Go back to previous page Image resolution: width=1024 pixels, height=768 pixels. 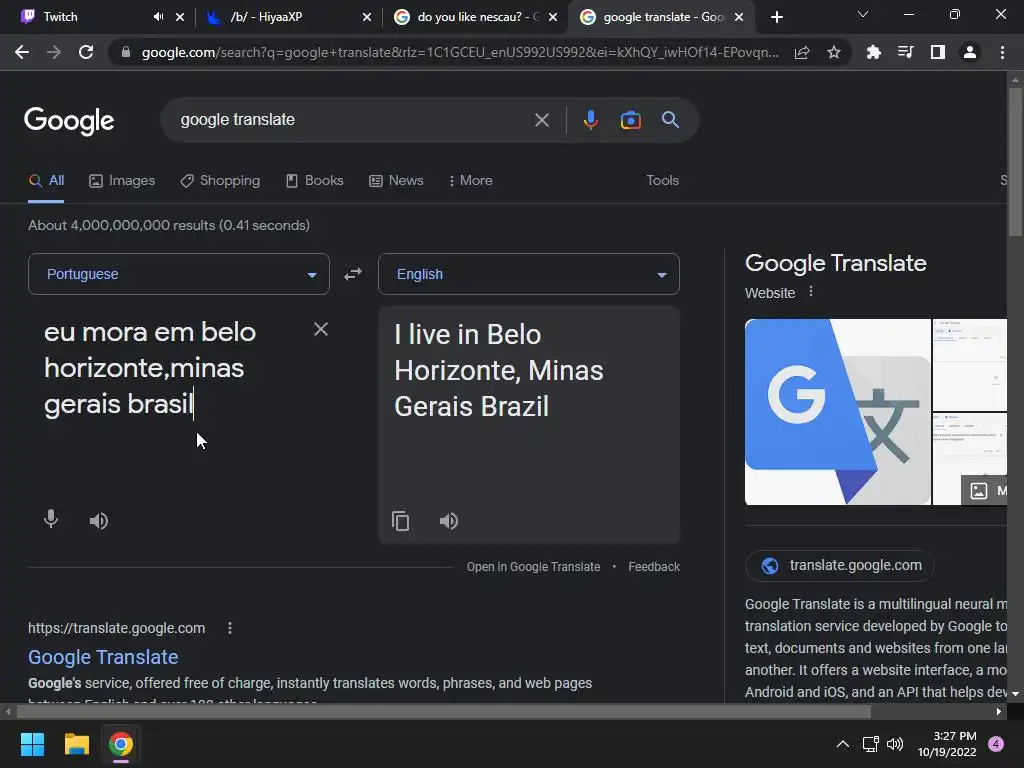click(x=22, y=52)
